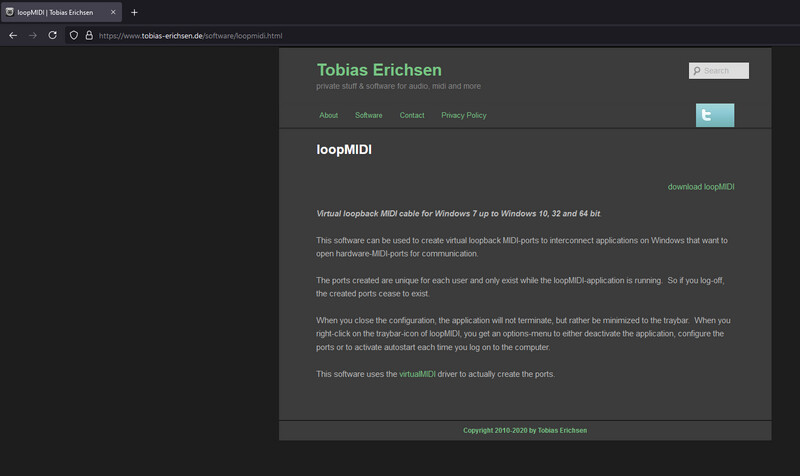Click the magnifier icon in the Search box

click(696, 71)
